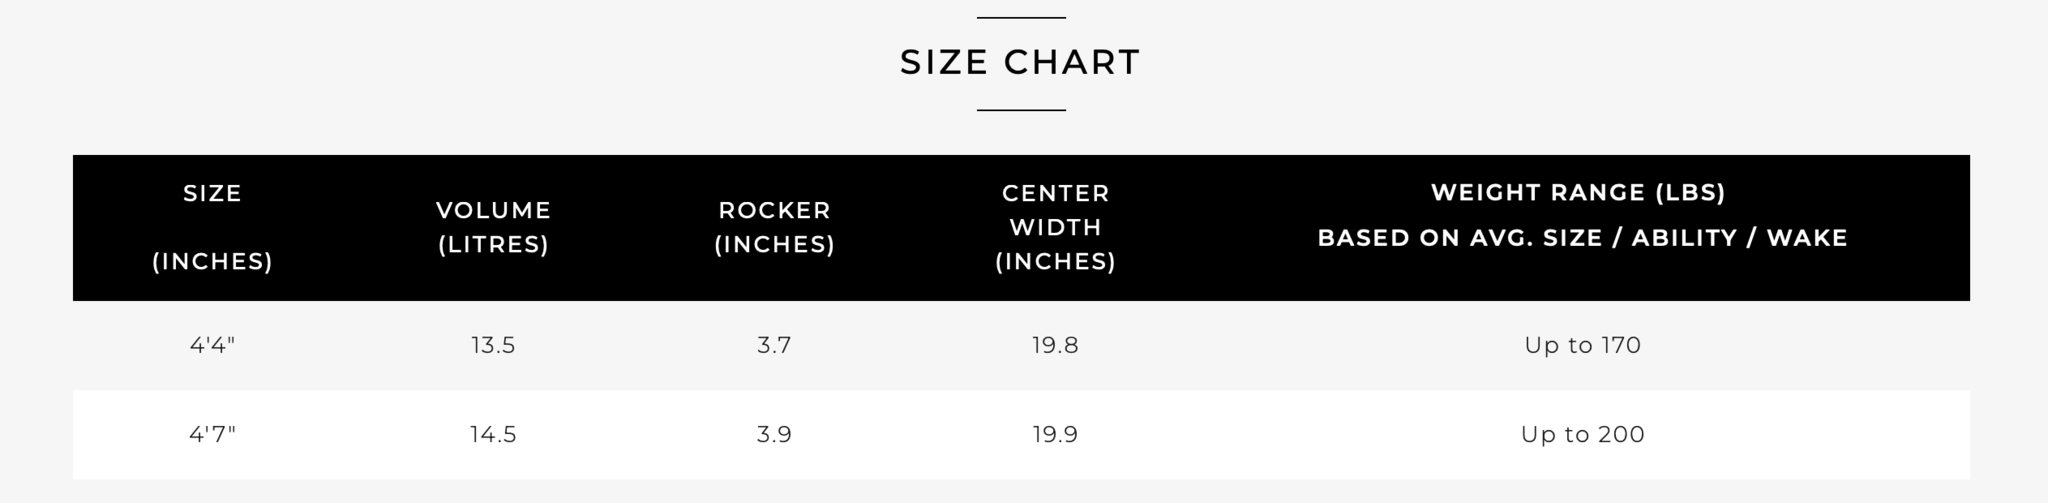
Task: Select the SIZE (INCHES) column header
Action: [212, 227]
